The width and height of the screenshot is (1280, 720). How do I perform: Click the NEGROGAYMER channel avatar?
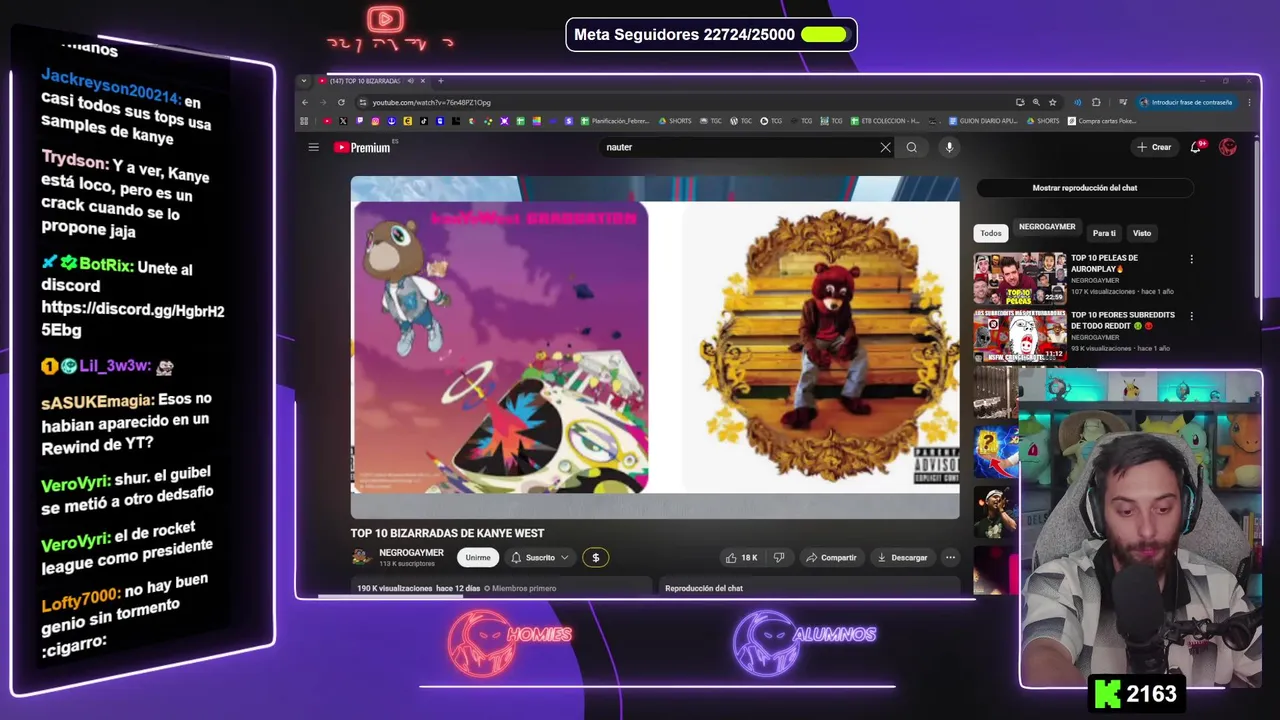tap(361, 557)
